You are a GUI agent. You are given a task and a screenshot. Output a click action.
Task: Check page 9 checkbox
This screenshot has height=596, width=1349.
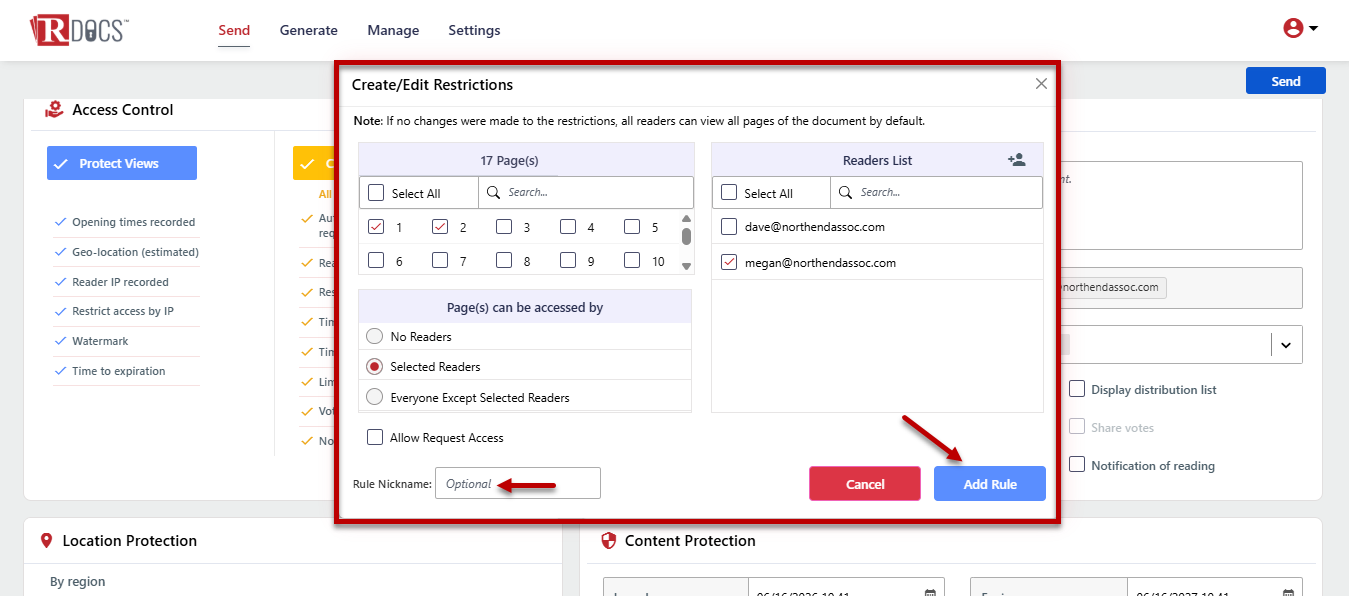point(568,261)
